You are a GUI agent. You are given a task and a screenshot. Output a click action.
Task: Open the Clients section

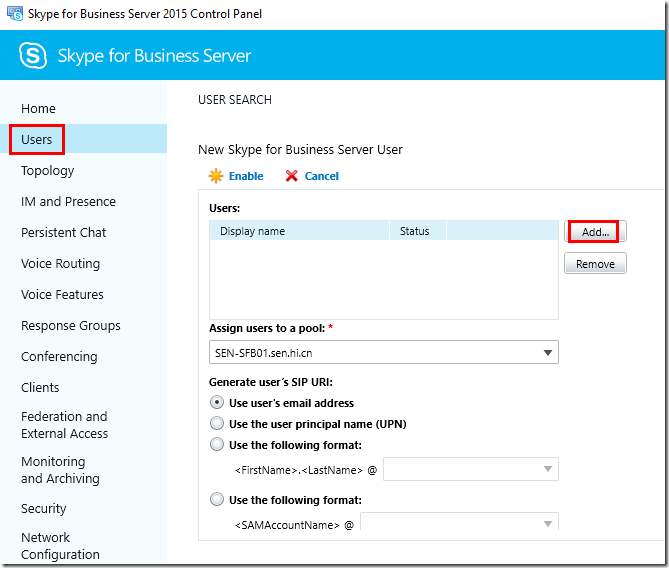40,387
